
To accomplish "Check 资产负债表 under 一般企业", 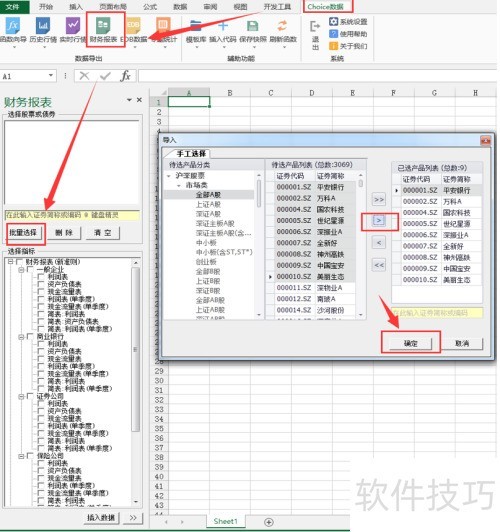I will click(41, 284).
